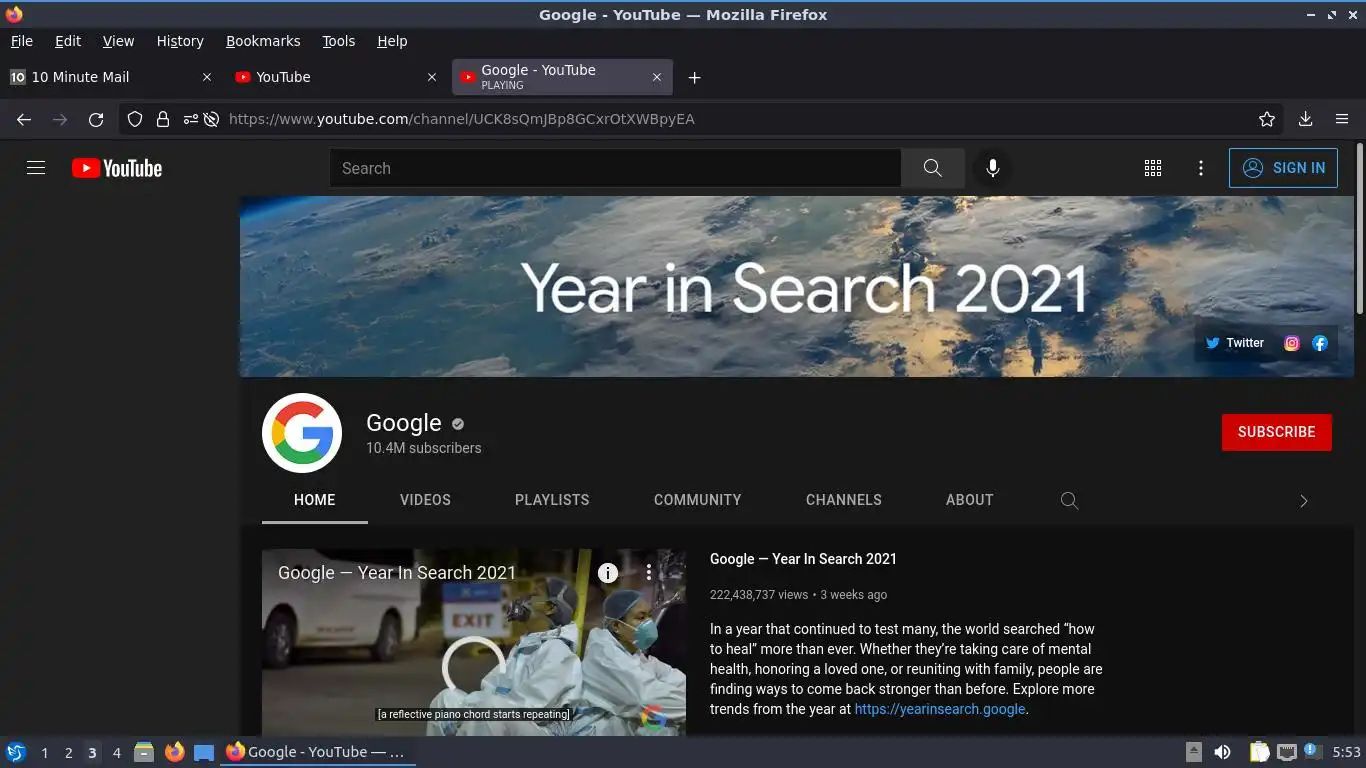Open Firefox application menu
1366x768 pixels.
[x=1342, y=119]
